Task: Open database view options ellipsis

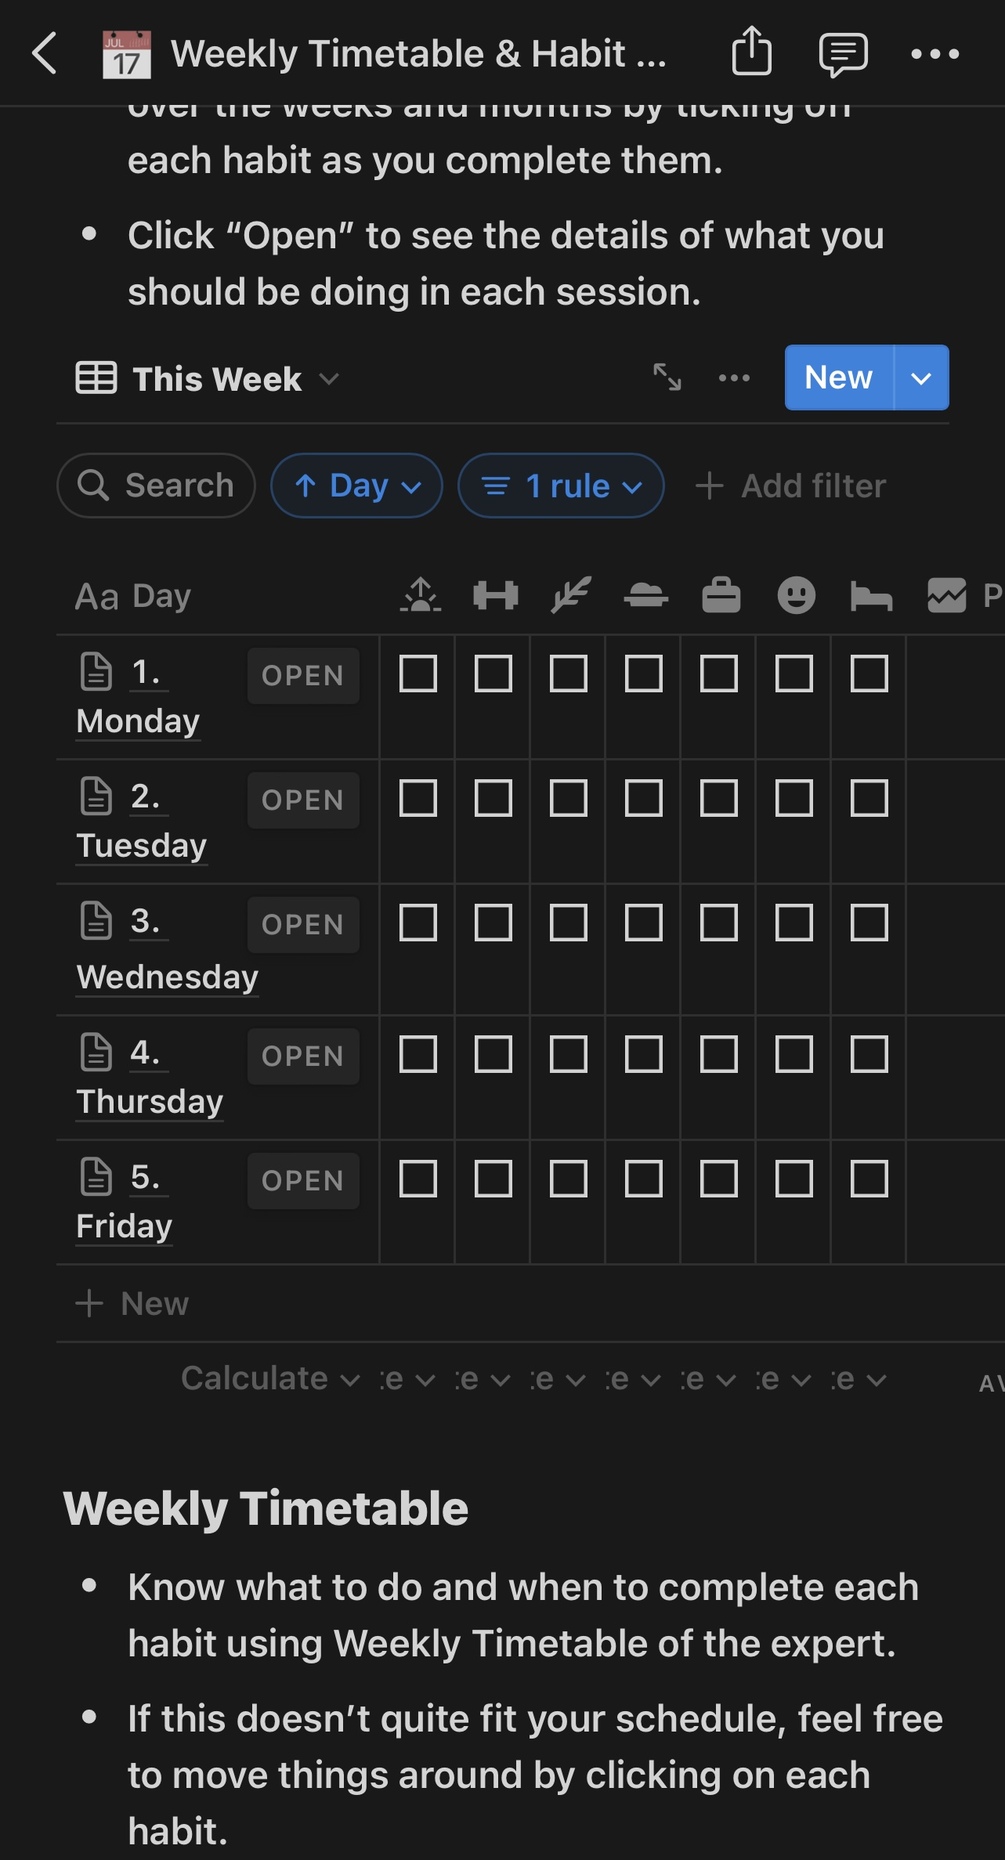Action: (x=734, y=377)
